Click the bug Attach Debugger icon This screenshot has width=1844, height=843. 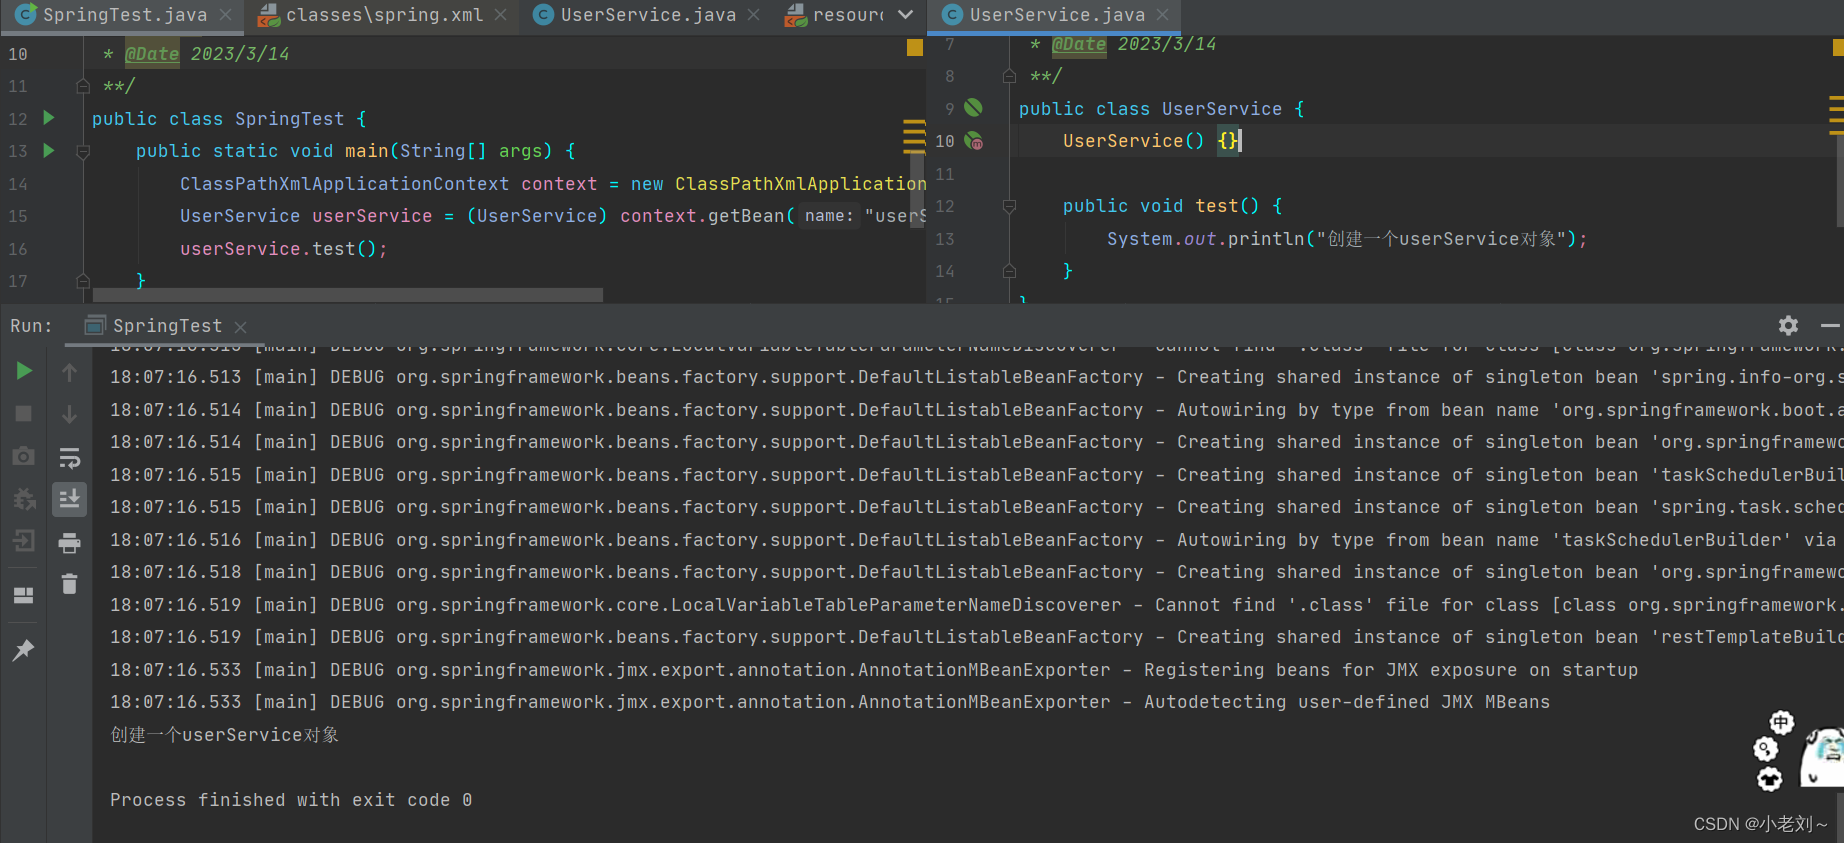pyautogui.click(x=24, y=498)
